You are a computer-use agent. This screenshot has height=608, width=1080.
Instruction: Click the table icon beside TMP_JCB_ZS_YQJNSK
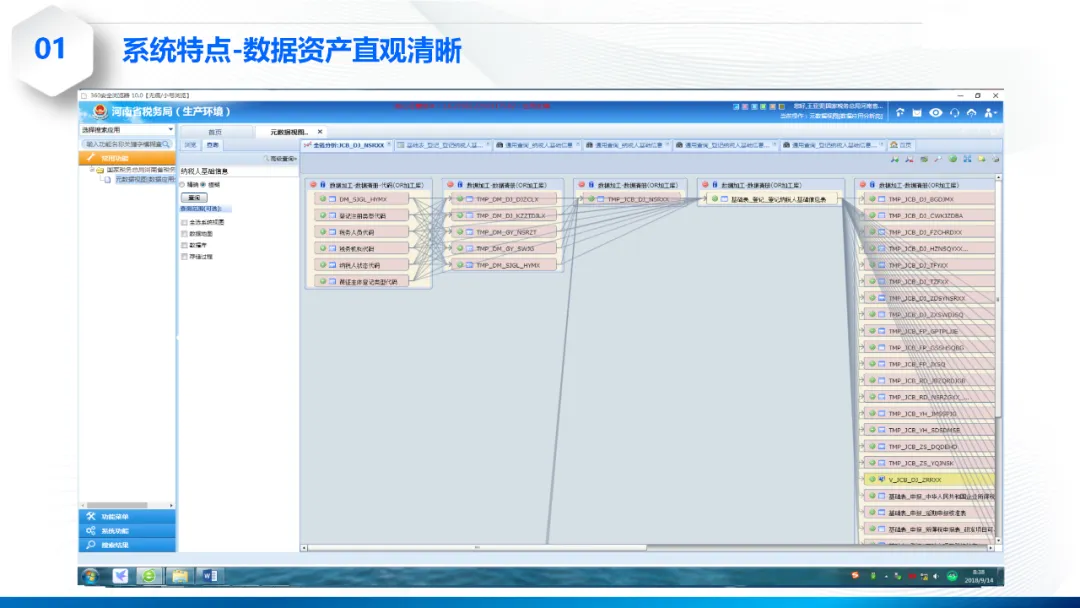click(x=882, y=463)
